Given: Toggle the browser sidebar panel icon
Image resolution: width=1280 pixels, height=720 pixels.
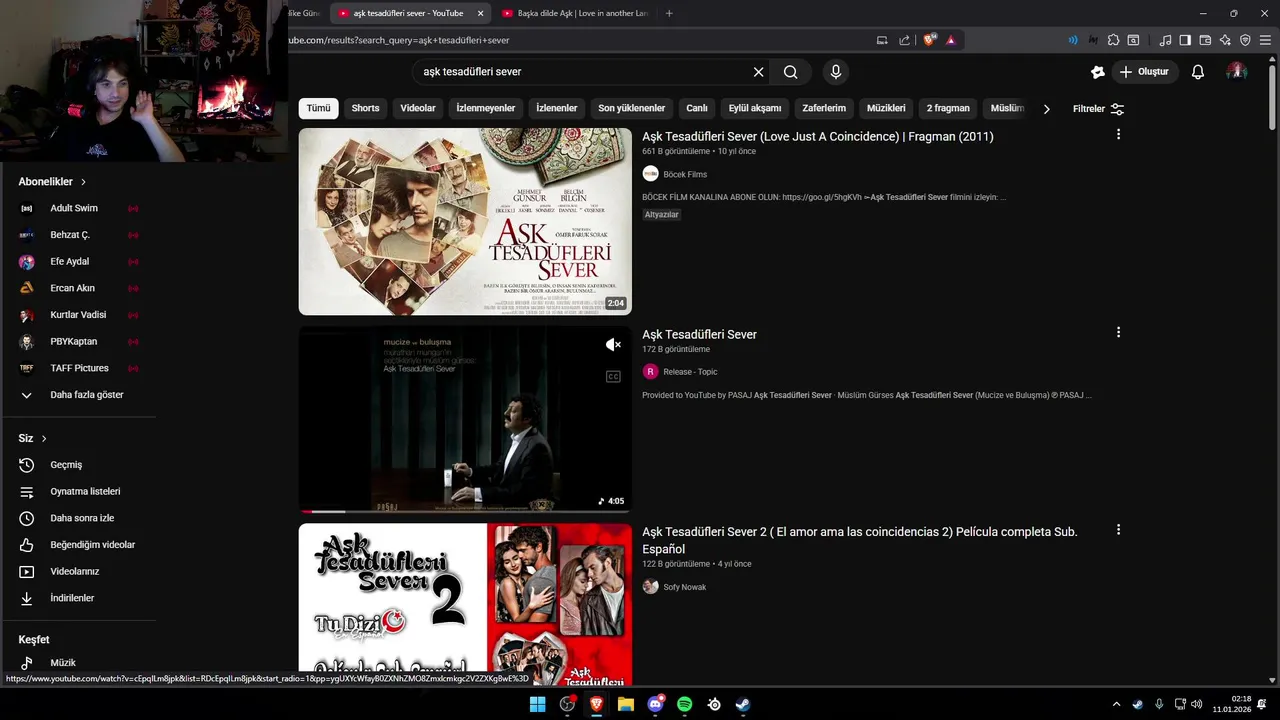Looking at the screenshot, I should [1185, 40].
